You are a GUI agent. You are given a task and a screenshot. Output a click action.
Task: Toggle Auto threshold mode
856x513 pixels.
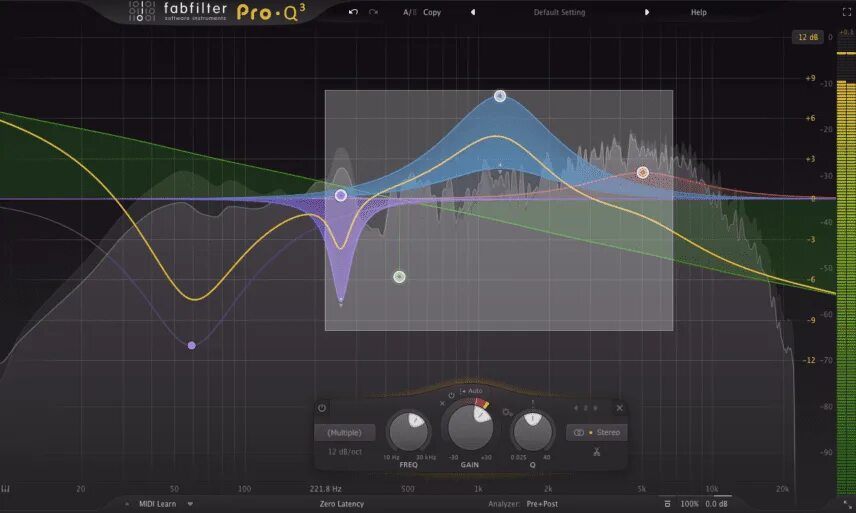point(472,391)
